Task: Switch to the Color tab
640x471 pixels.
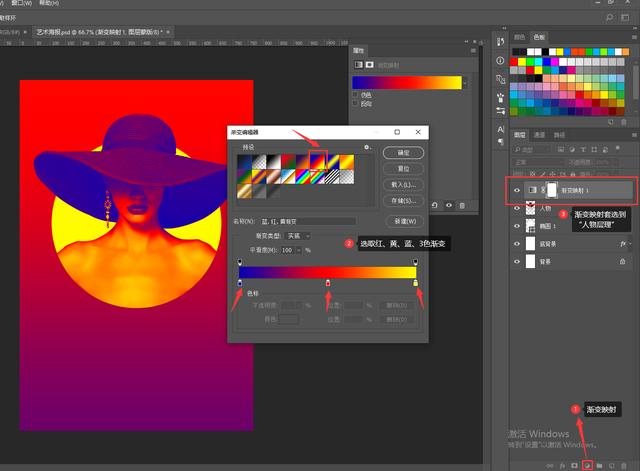Action: point(519,37)
